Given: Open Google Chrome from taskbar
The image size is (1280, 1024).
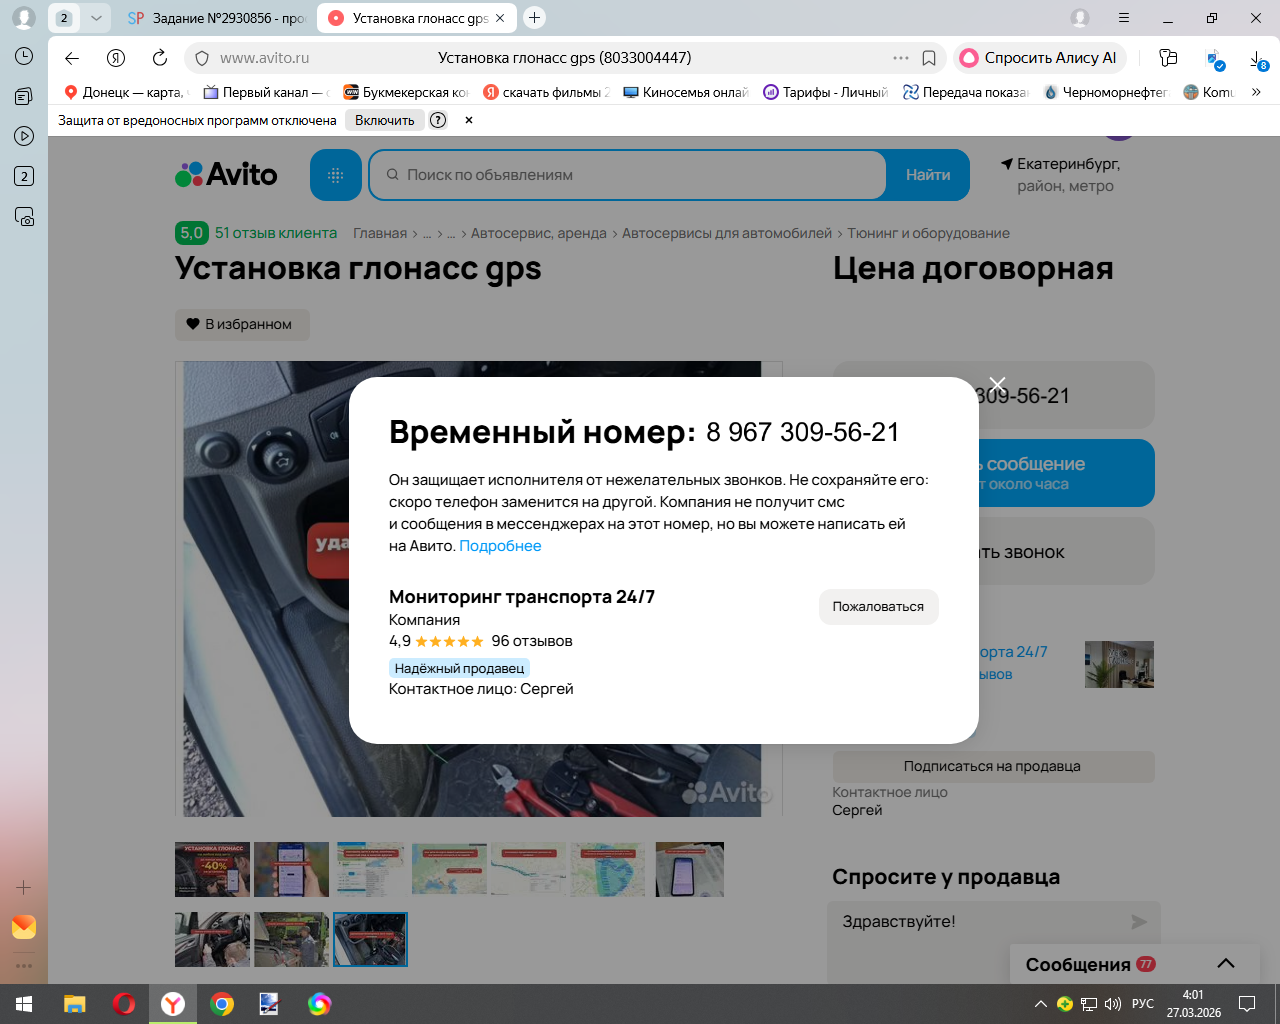Looking at the screenshot, I should 222,1004.
